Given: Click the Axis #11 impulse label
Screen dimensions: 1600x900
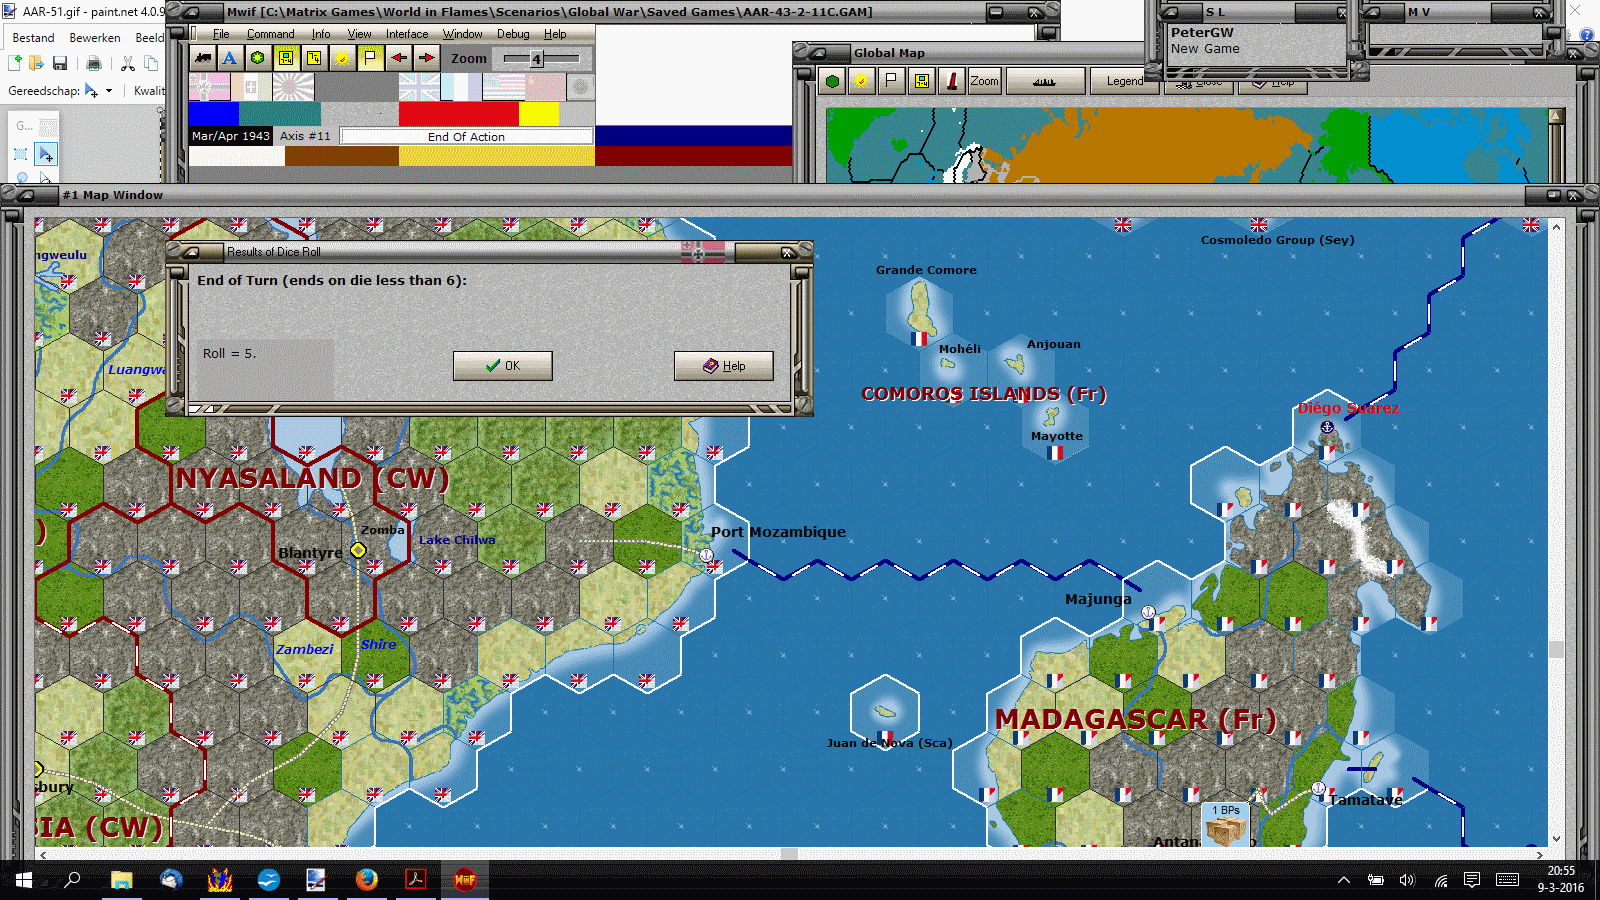Looking at the screenshot, I should click(x=305, y=136).
